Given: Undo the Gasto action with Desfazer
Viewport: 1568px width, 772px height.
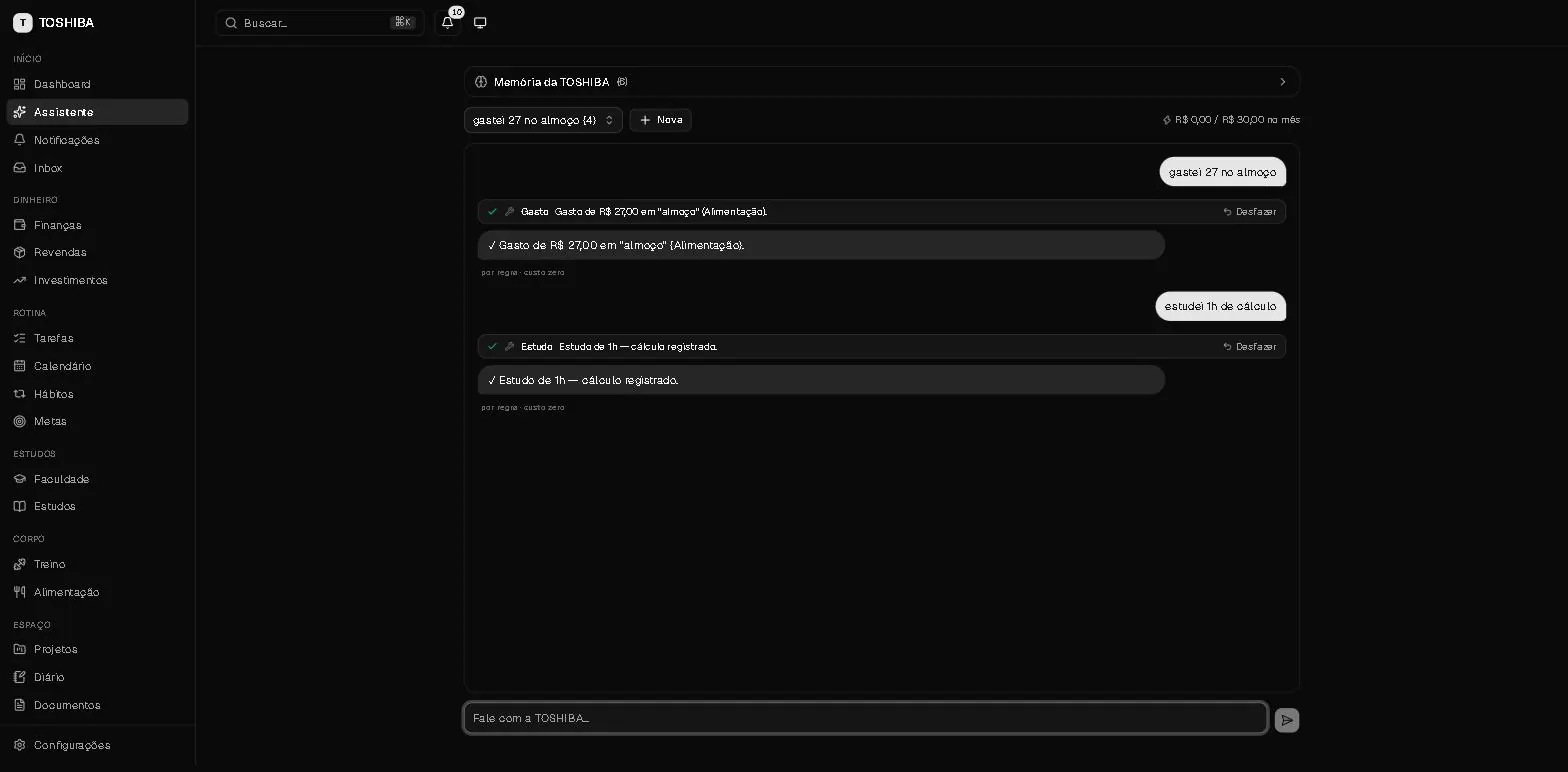Looking at the screenshot, I should tap(1250, 212).
